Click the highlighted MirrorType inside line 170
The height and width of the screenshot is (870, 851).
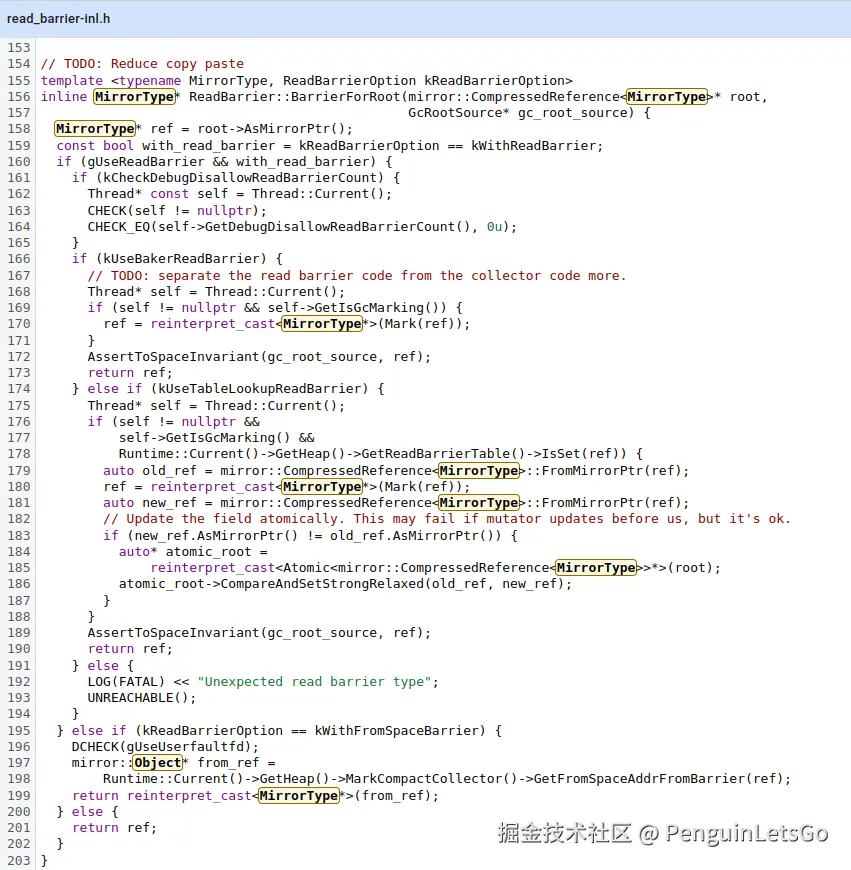pos(322,323)
